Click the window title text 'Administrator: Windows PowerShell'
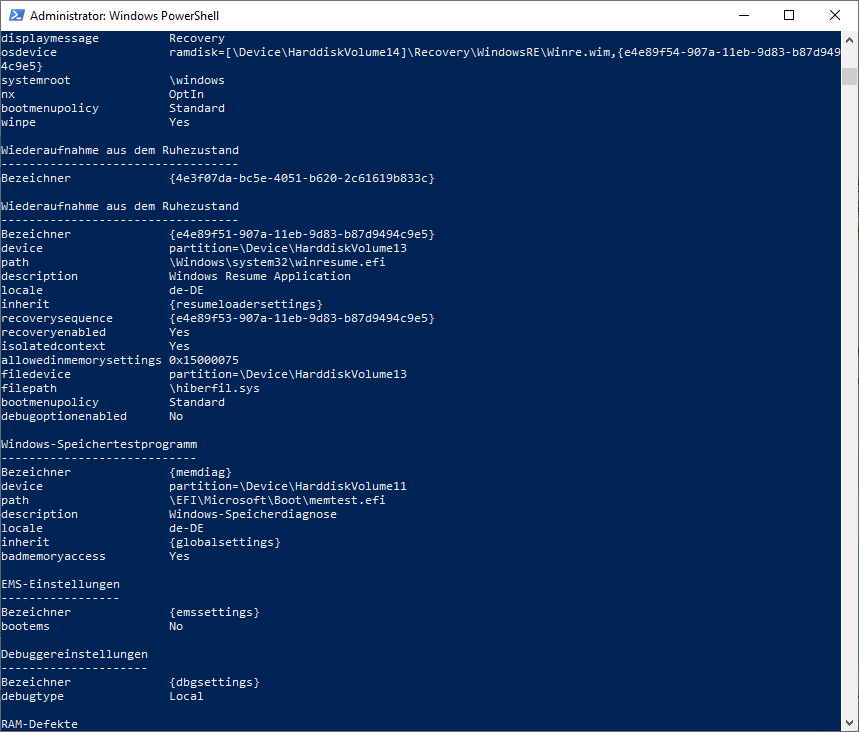The width and height of the screenshot is (859, 732). click(x=125, y=16)
